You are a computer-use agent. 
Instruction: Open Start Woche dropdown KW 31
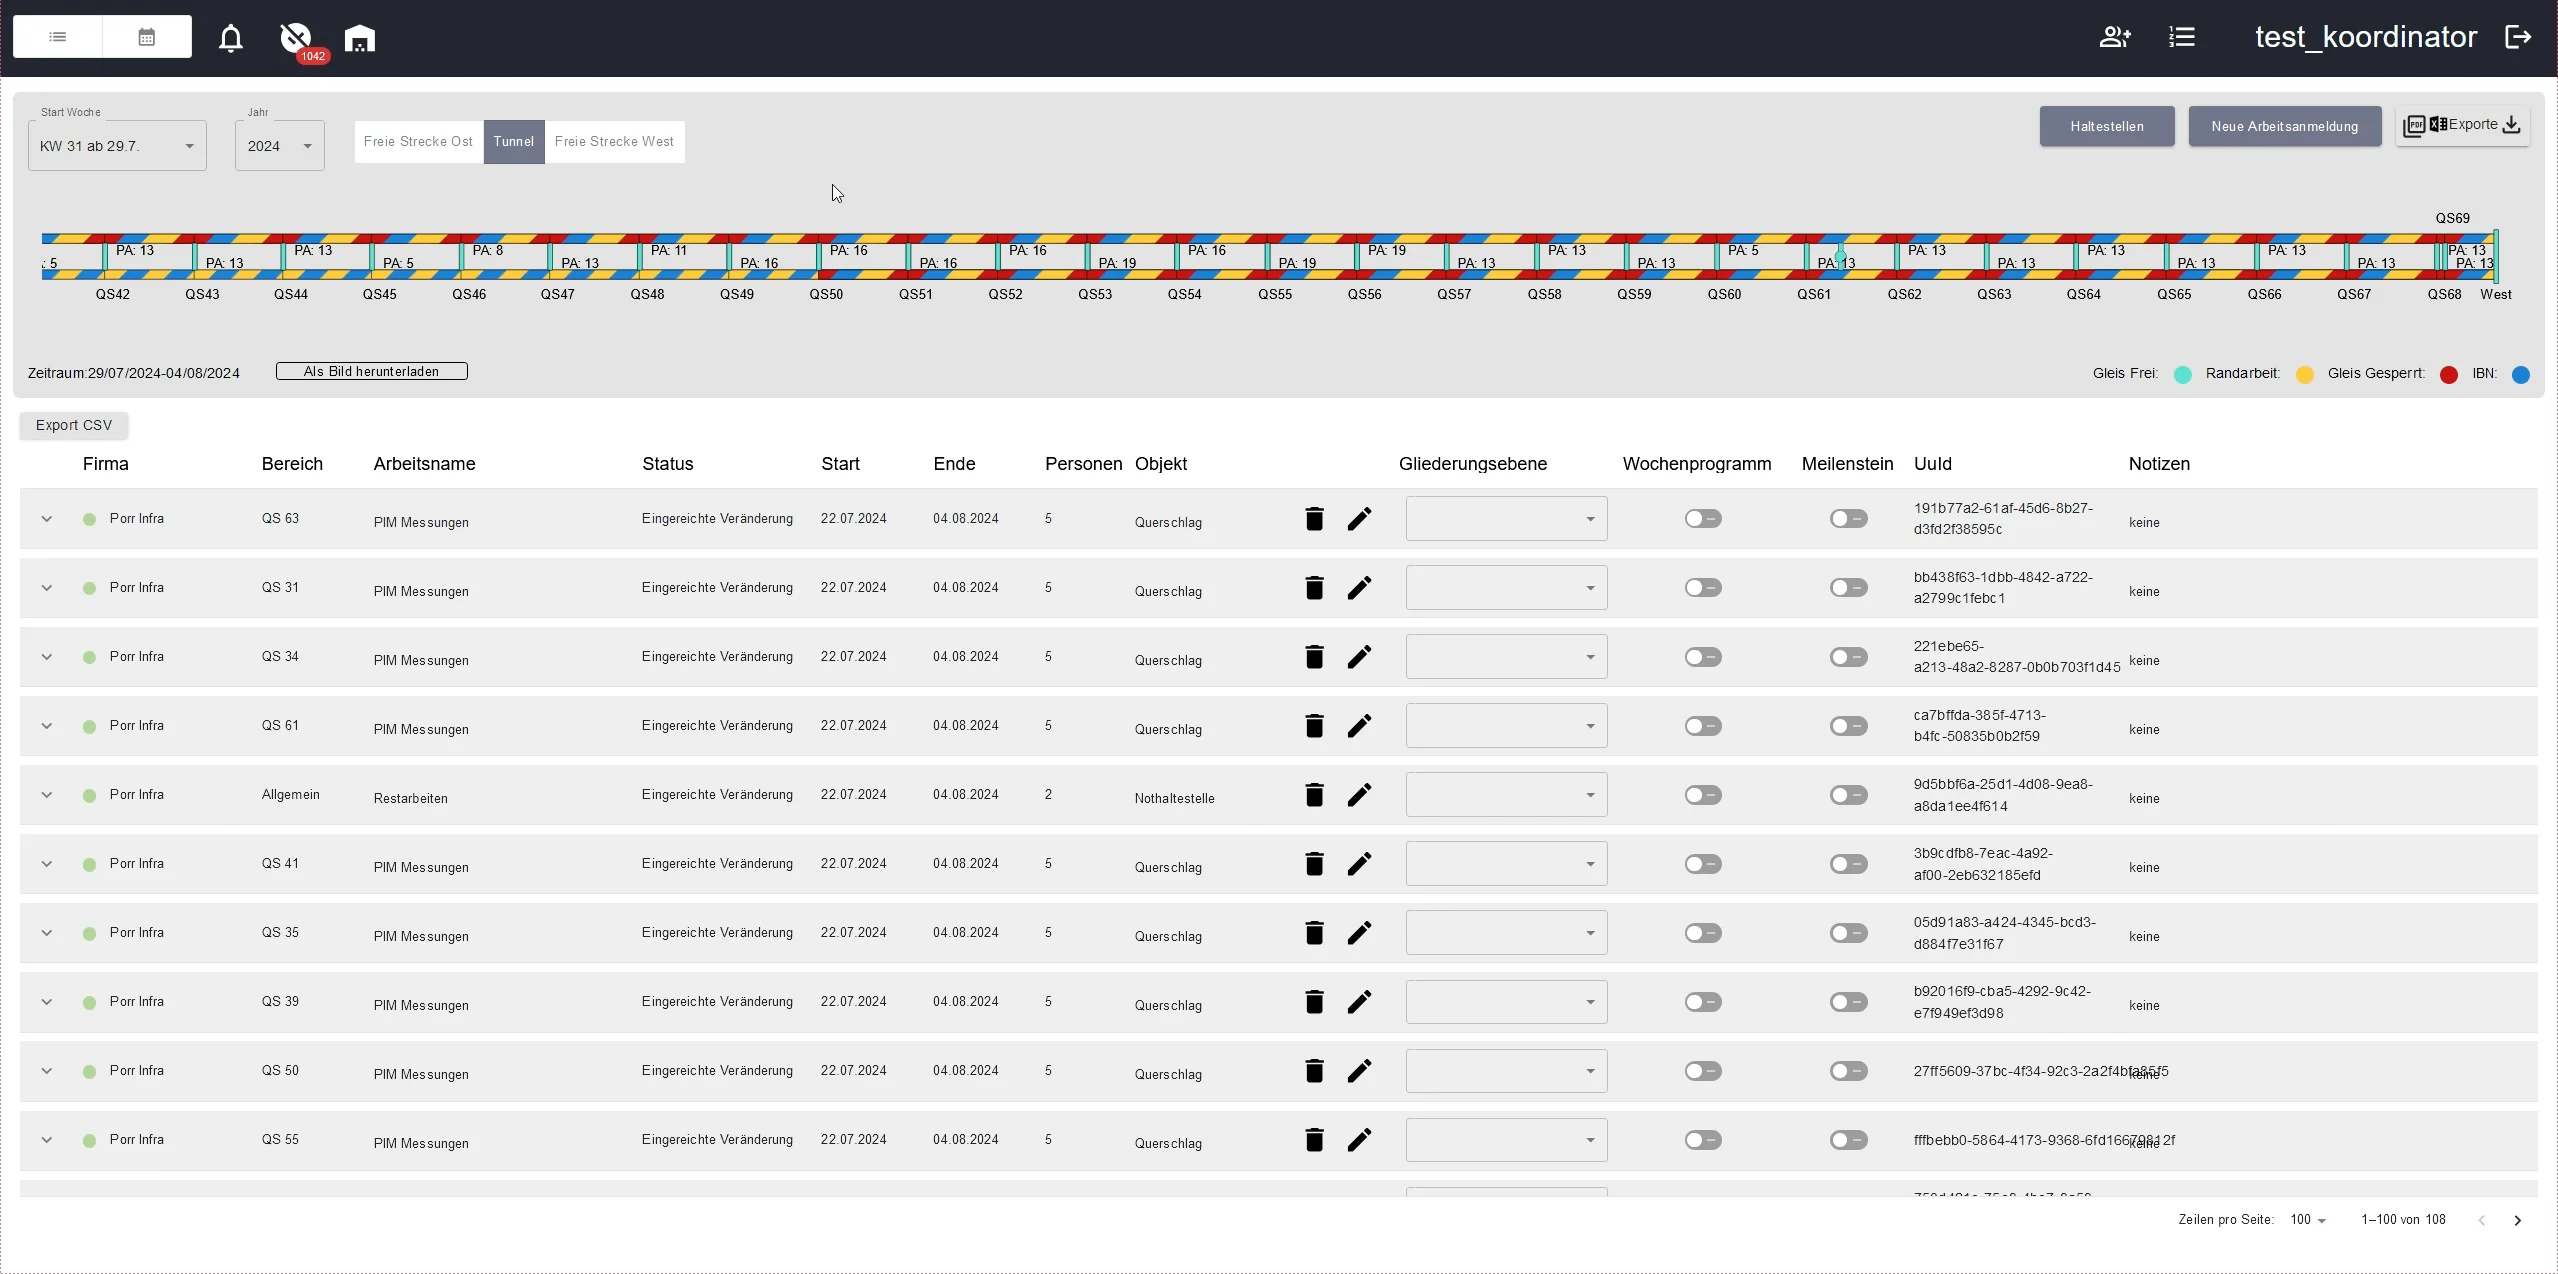117,146
